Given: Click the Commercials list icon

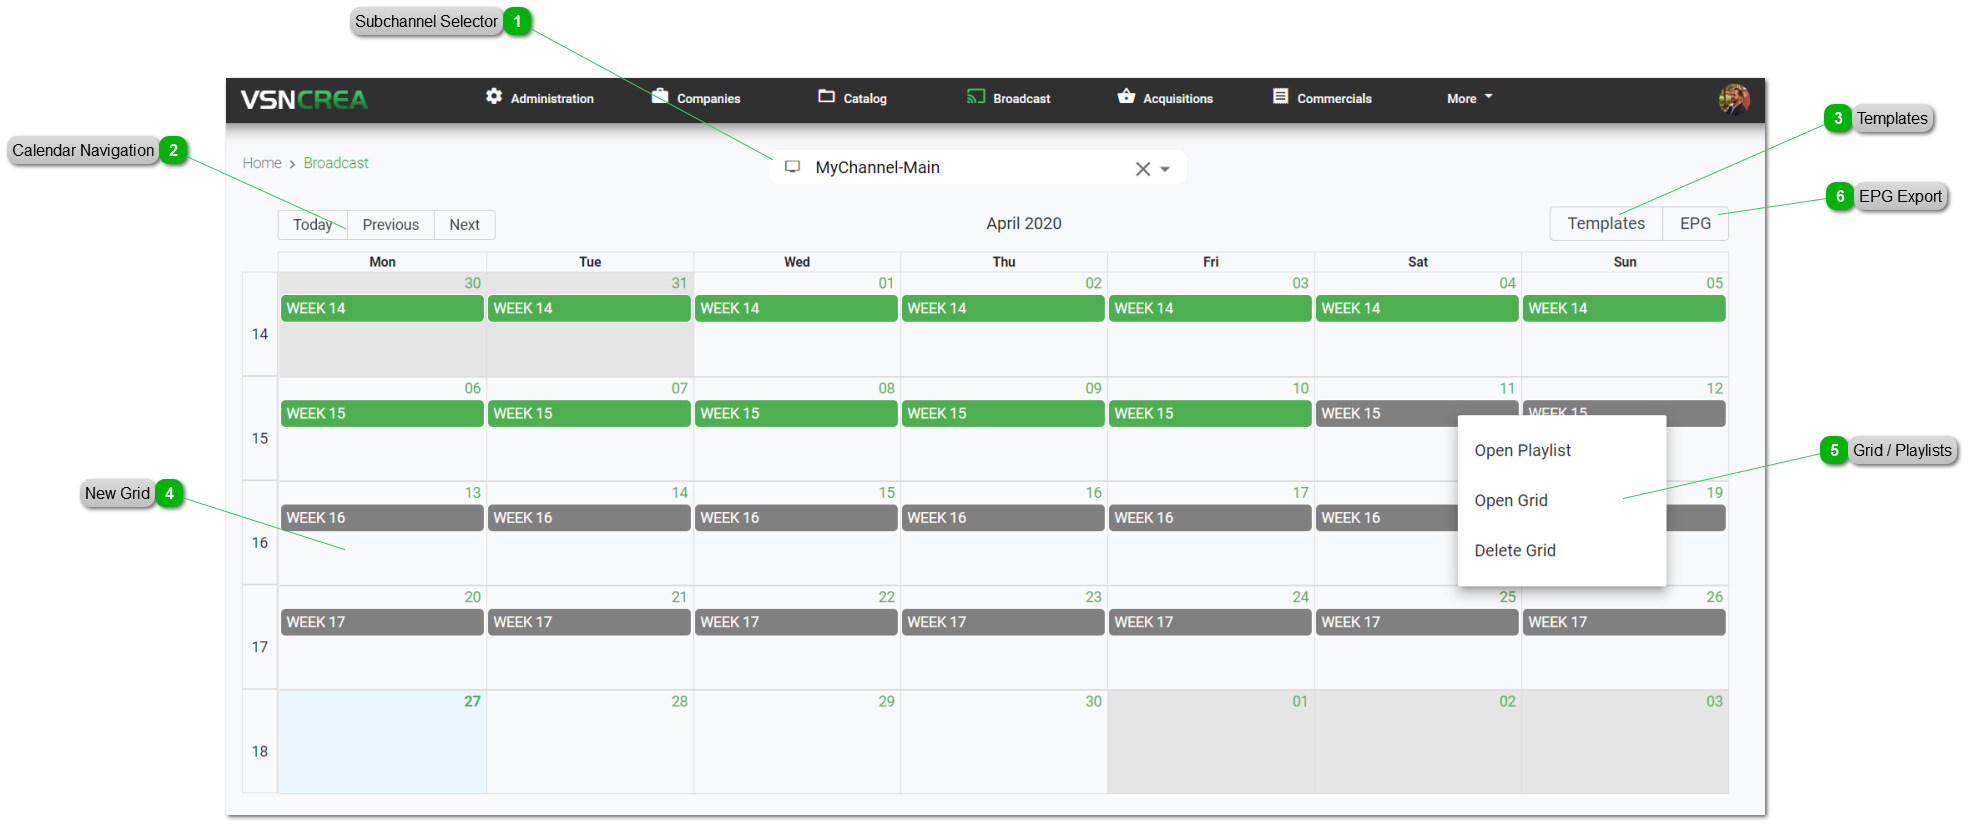Looking at the screenshot, I should [x=1280, y=96].
